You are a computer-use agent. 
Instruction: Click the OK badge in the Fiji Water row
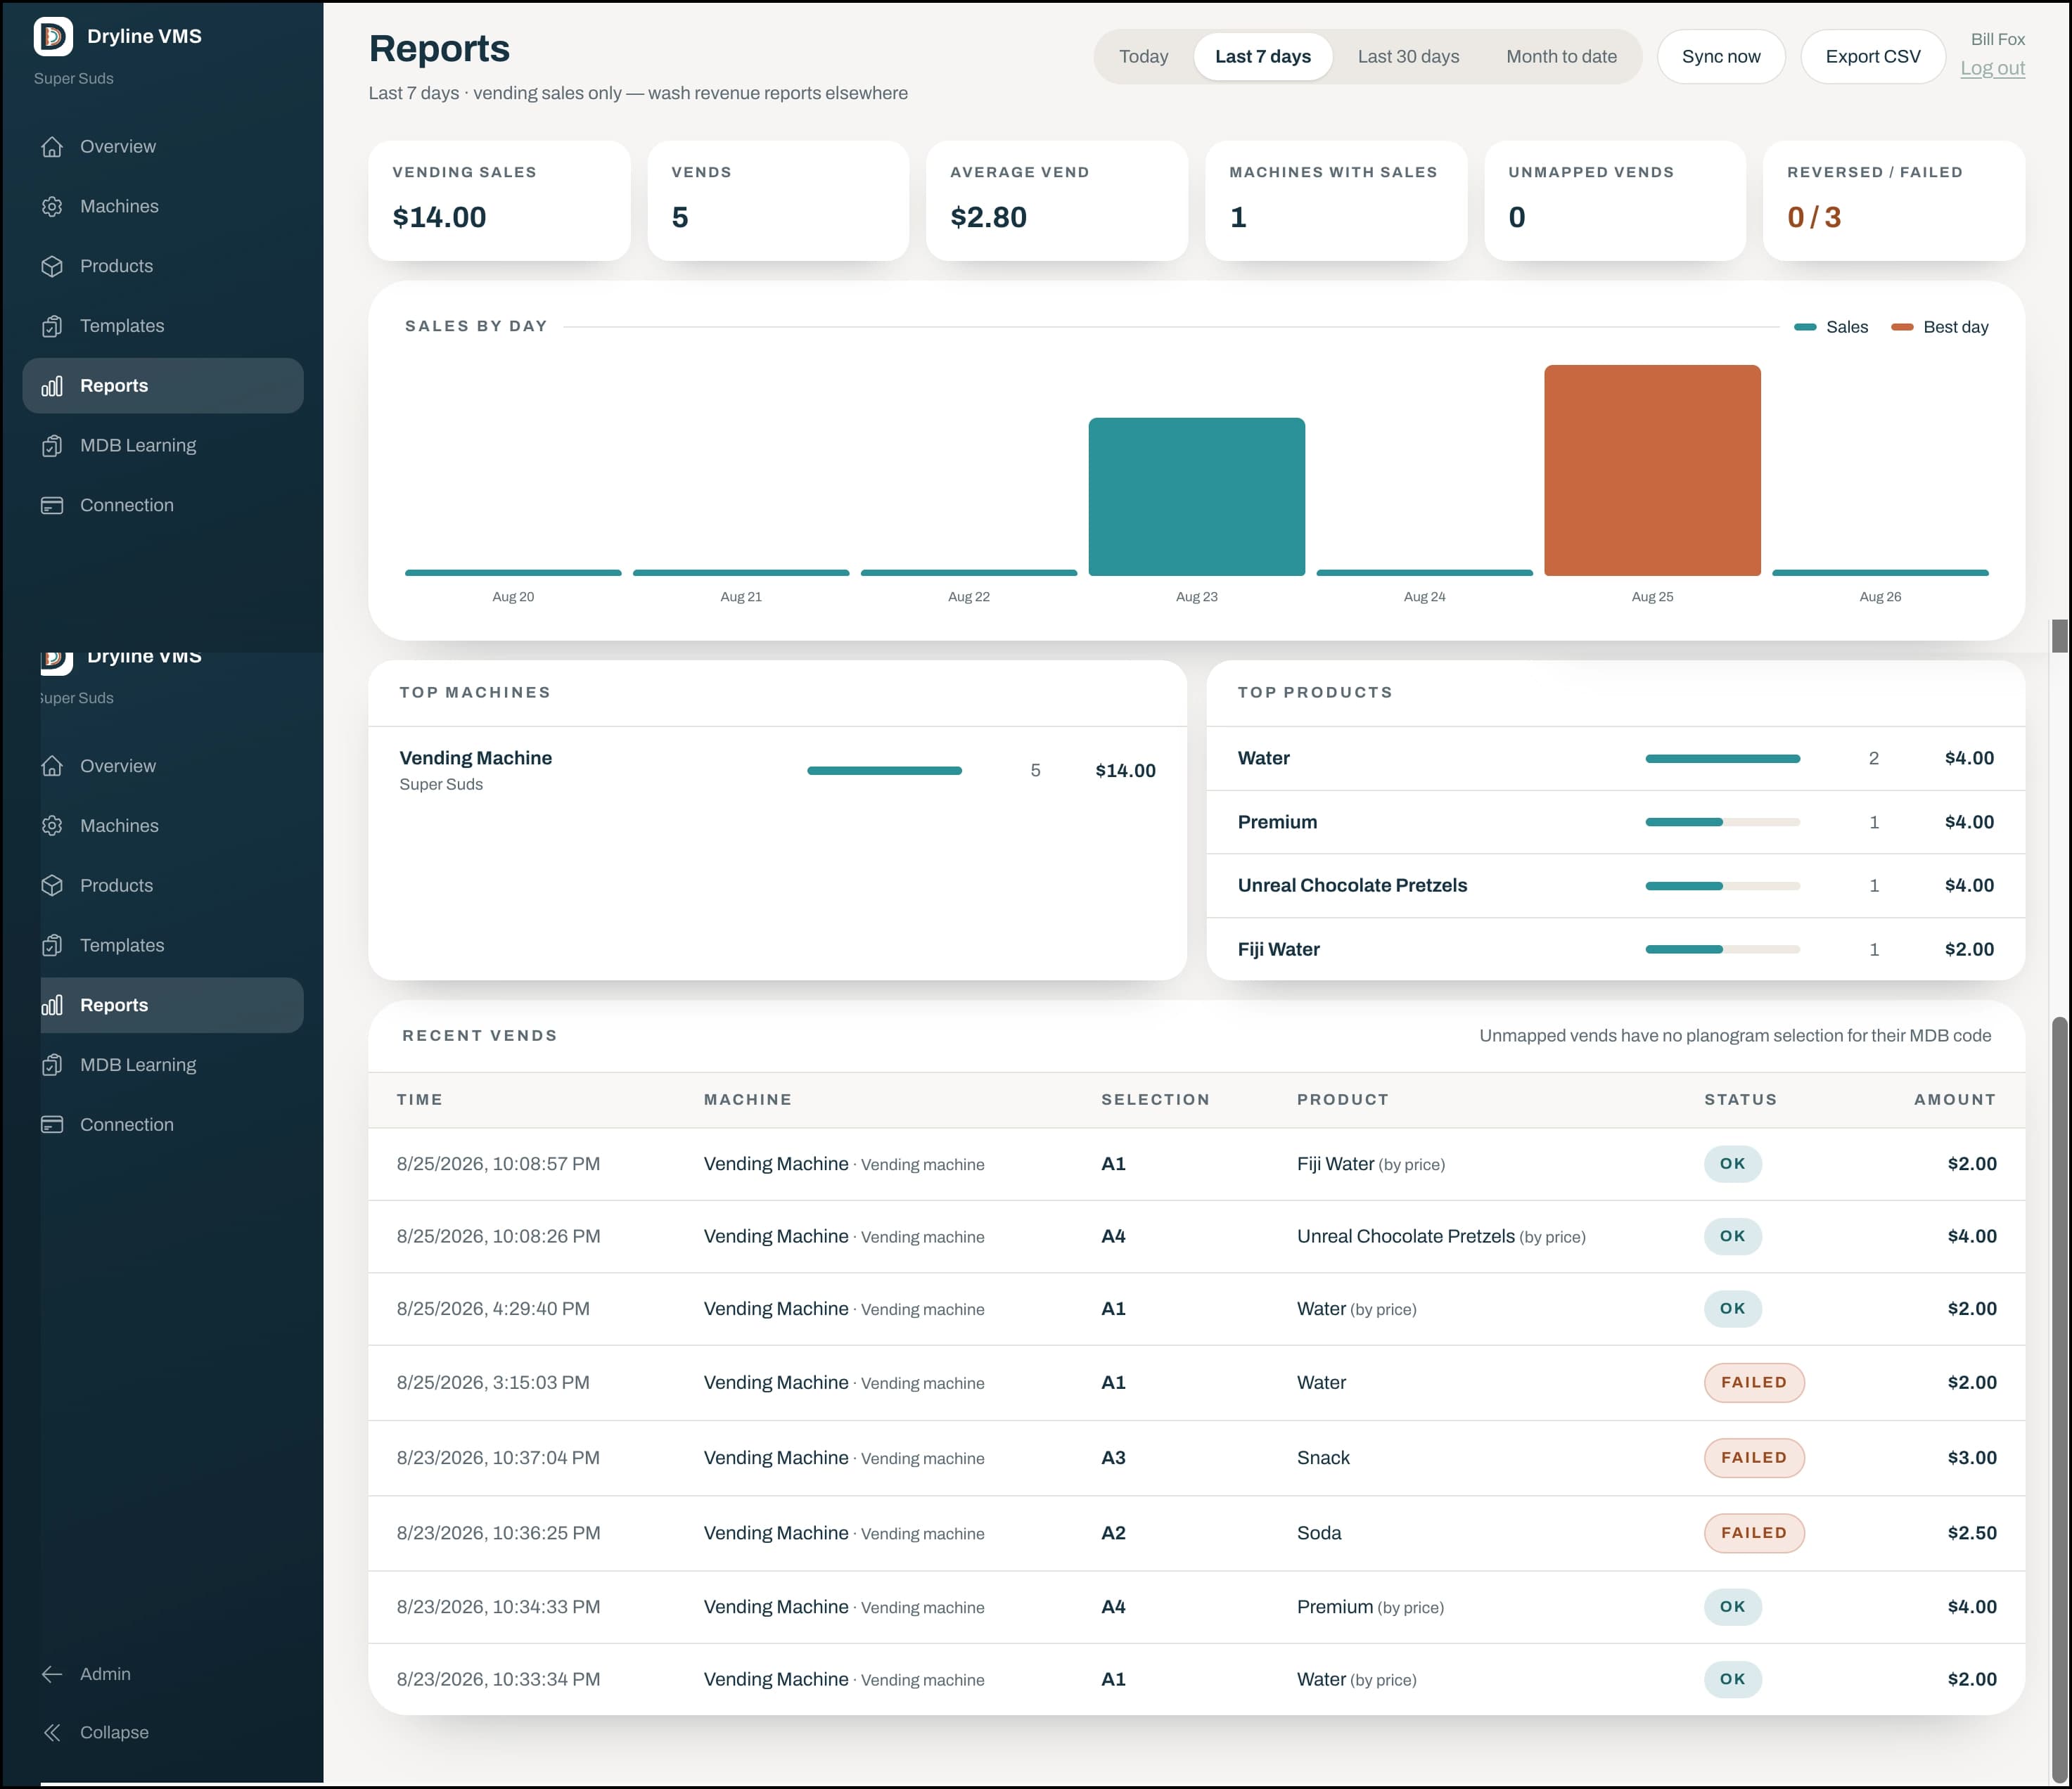[x=1732, y=1164]
